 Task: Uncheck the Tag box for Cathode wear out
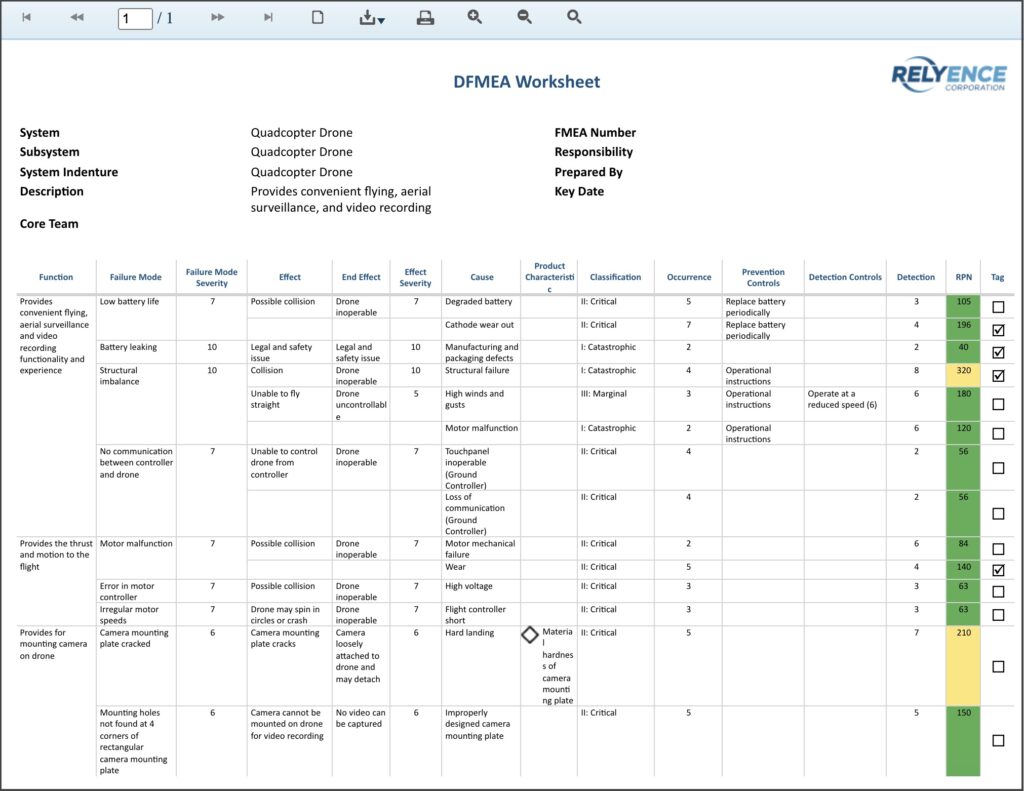tap(997, 328)
